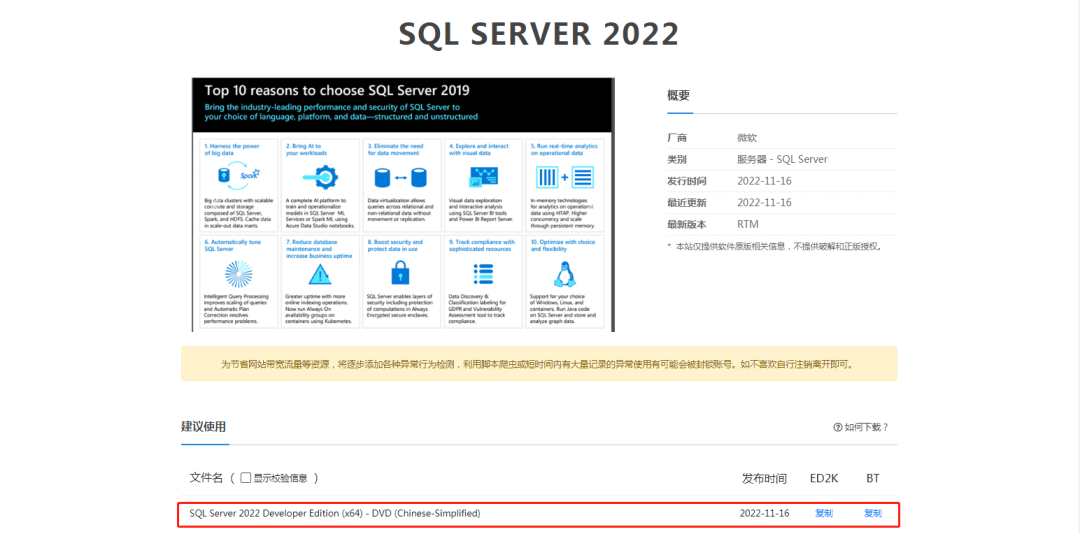Click the 微软 vendor value
Viewport: 1080px width, 534px height.
(747, 138)
